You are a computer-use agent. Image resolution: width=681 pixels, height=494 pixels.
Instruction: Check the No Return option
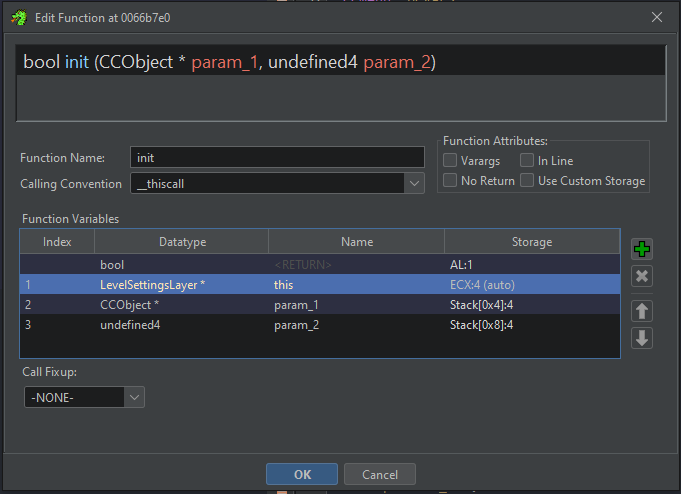click(x=450, y=181)
